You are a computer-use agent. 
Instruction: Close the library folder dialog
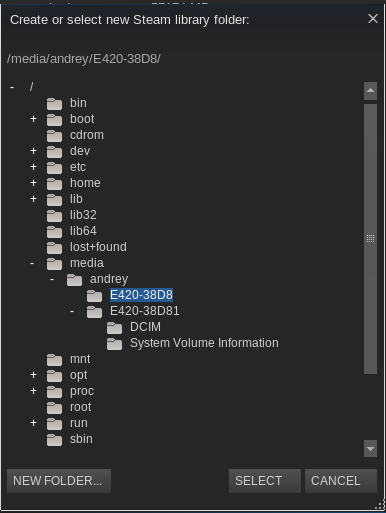coord(373,19)
